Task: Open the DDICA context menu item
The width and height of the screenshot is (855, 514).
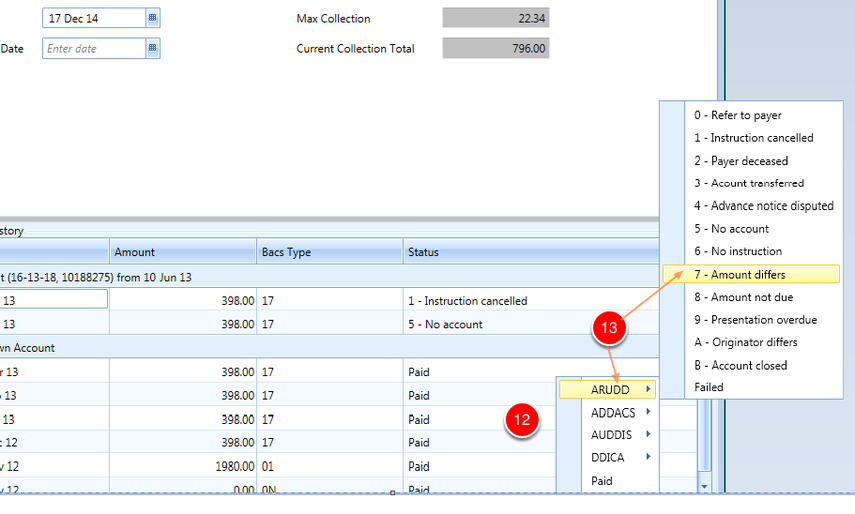Action: click(x=607, y=457)
